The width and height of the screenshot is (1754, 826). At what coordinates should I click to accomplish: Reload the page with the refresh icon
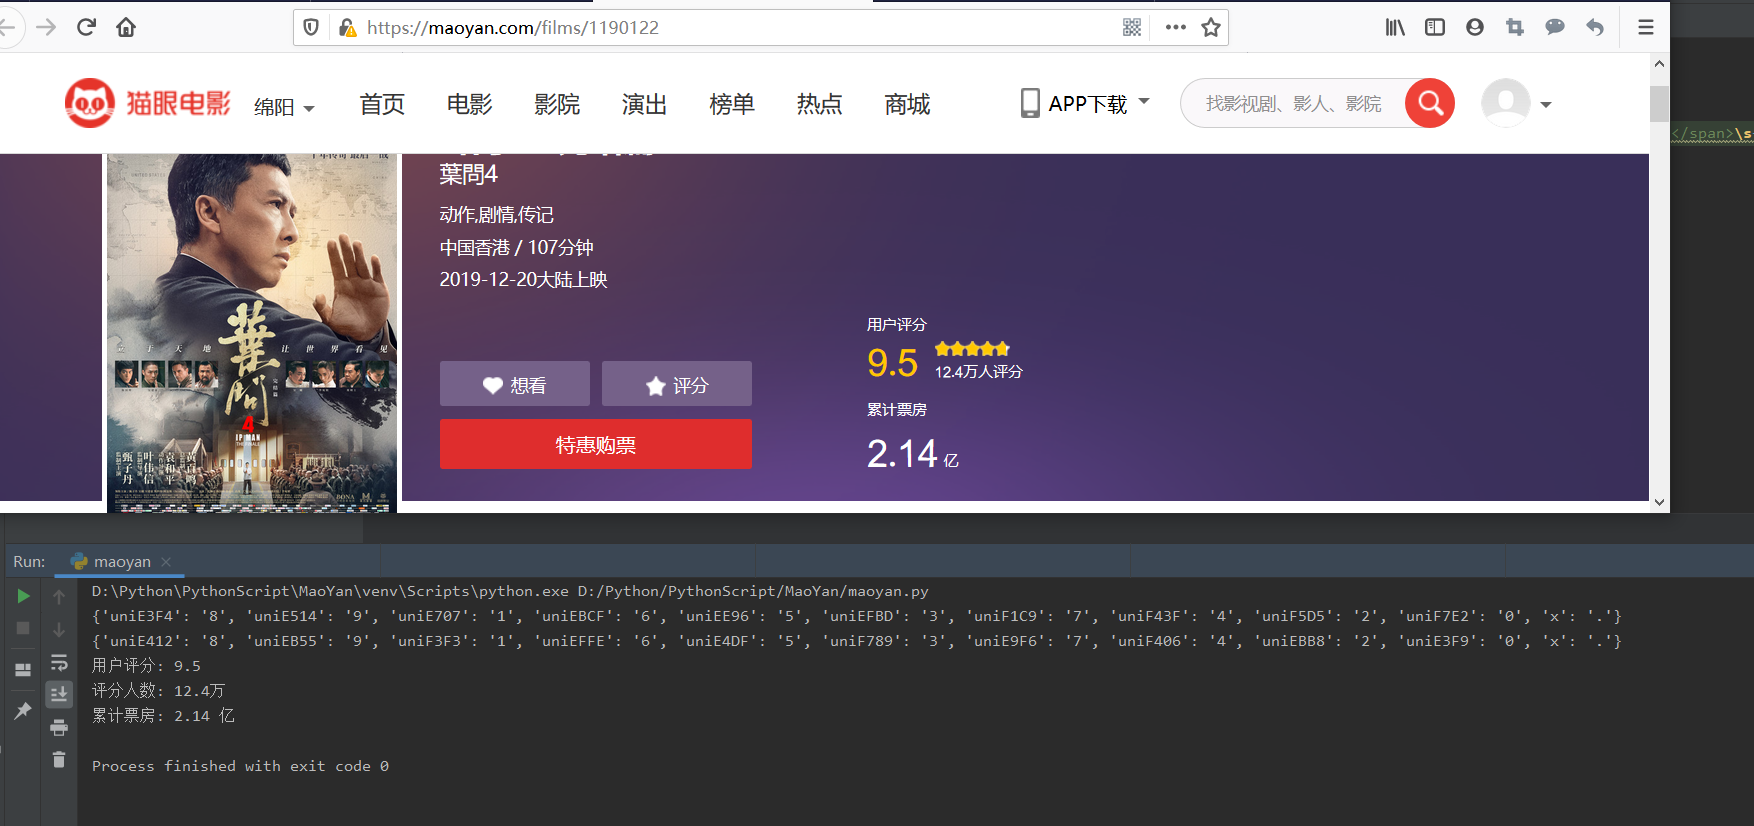[x=86, y=27]
